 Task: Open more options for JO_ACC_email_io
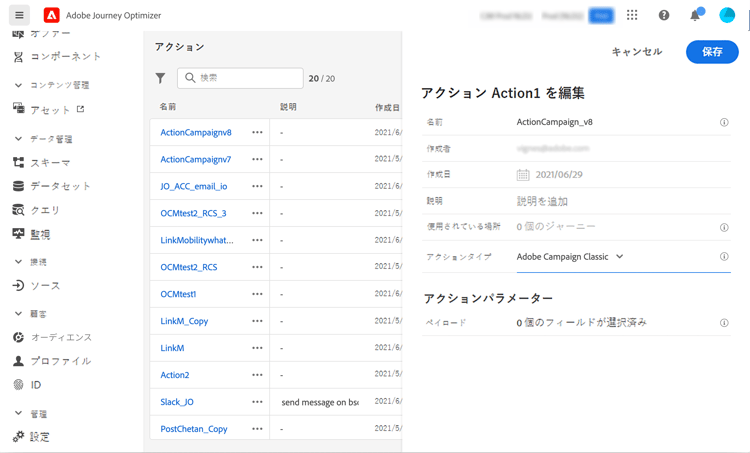[257, 186]
